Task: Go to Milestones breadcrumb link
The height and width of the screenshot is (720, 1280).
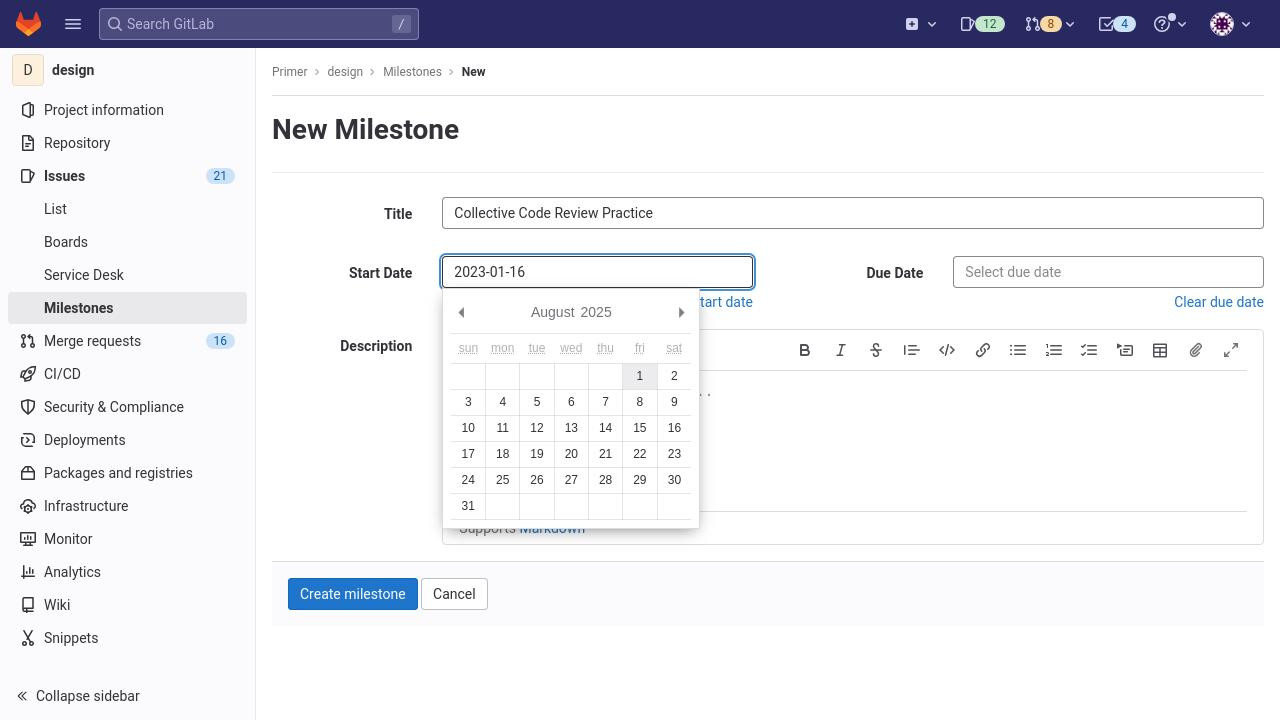Action: click(x=412, y=72)
